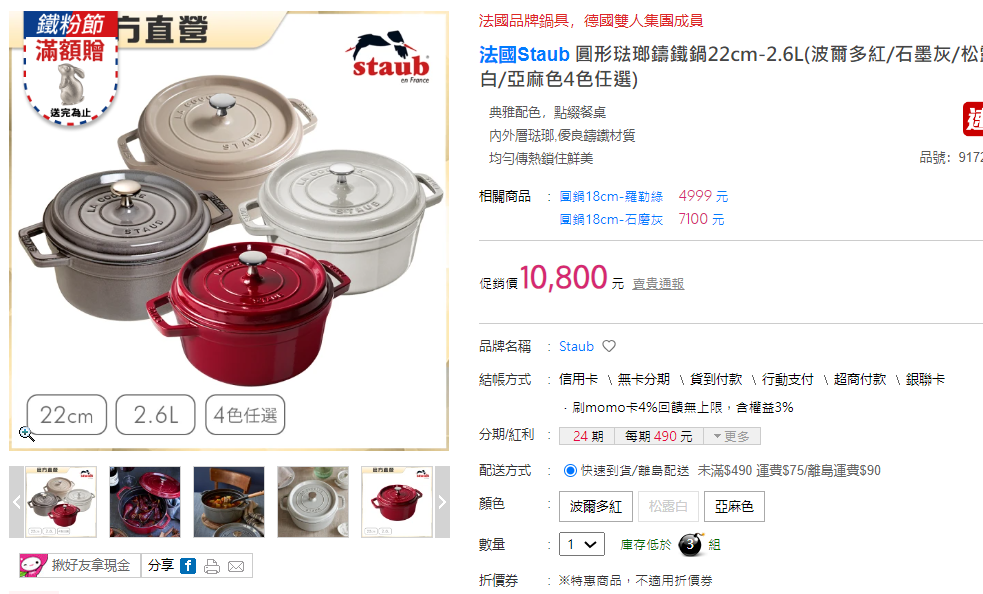
Task: Show next thumbnails with right arrow
Action: pos(442,502)
